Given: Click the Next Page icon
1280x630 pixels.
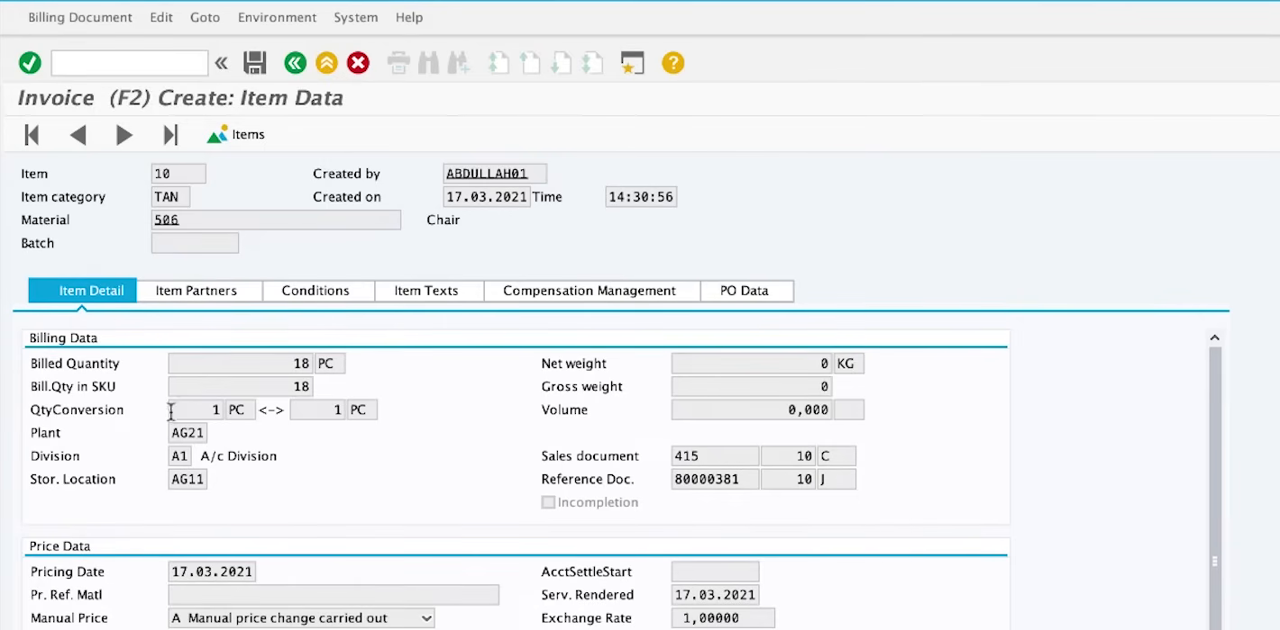Looking at the screenshot, I should pos(561,63).
